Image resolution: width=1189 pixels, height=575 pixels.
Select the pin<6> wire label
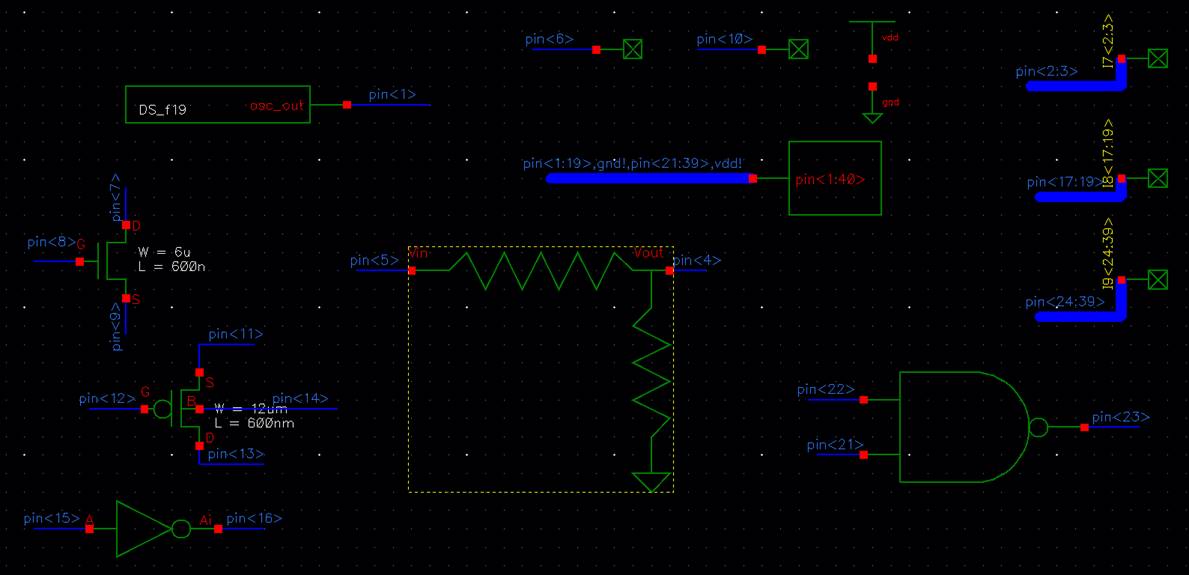tap(550, 39)
